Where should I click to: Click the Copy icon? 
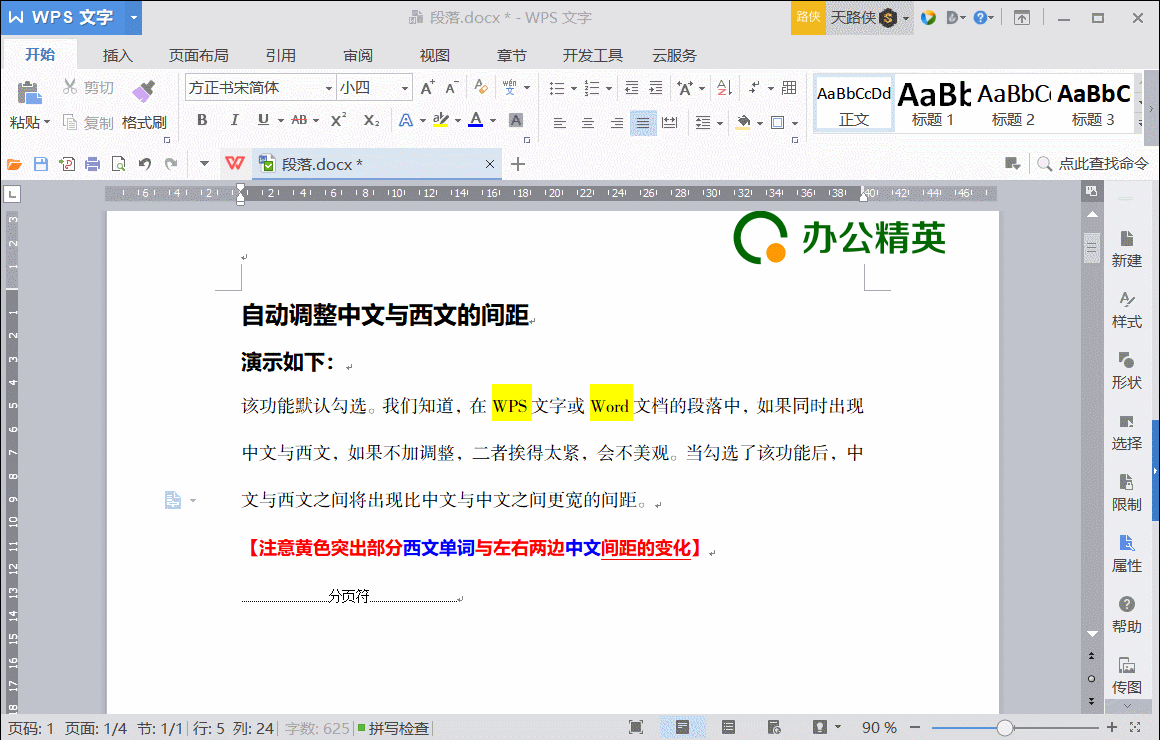pos(70,122)
